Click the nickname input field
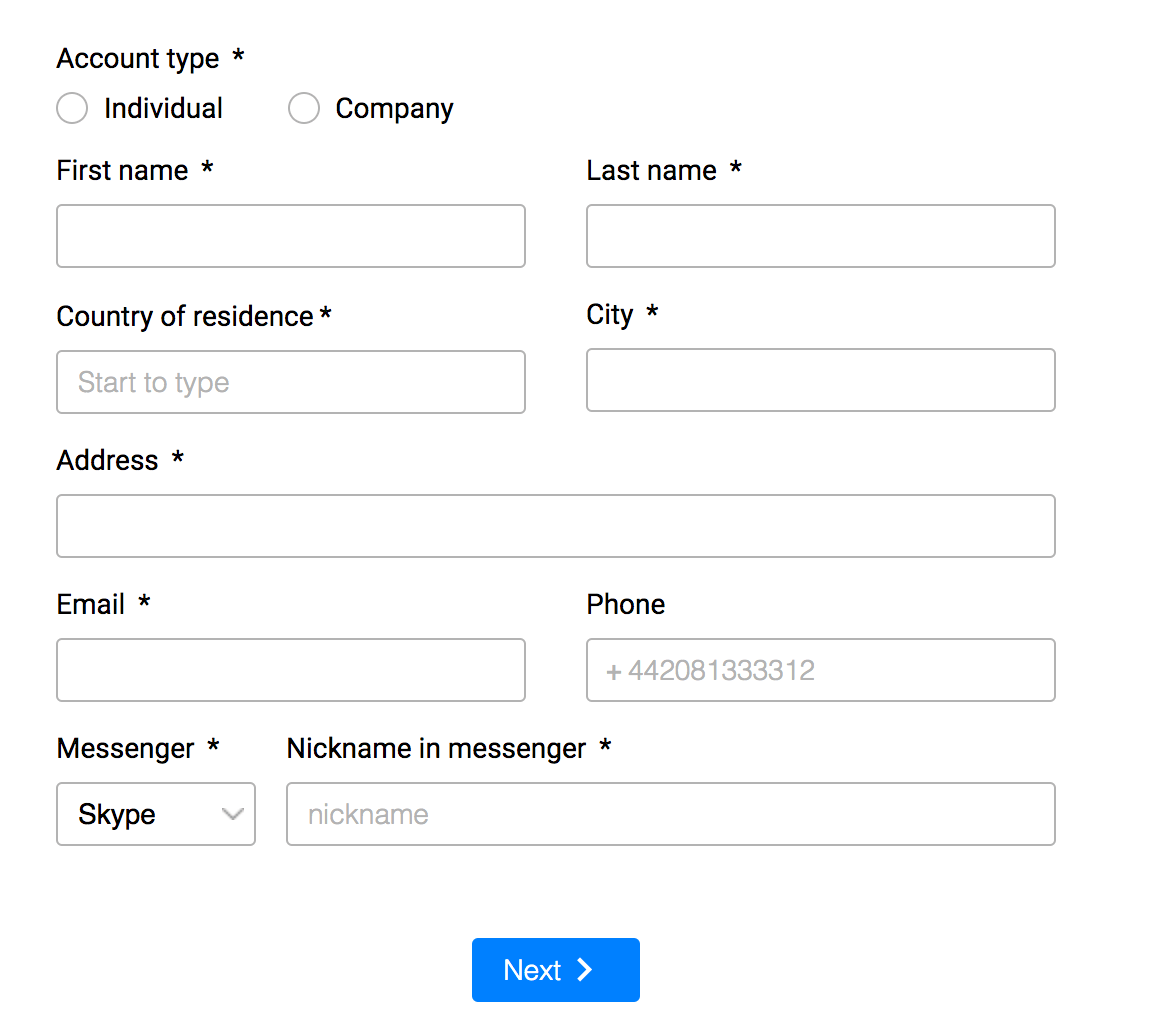 [670, 814]
